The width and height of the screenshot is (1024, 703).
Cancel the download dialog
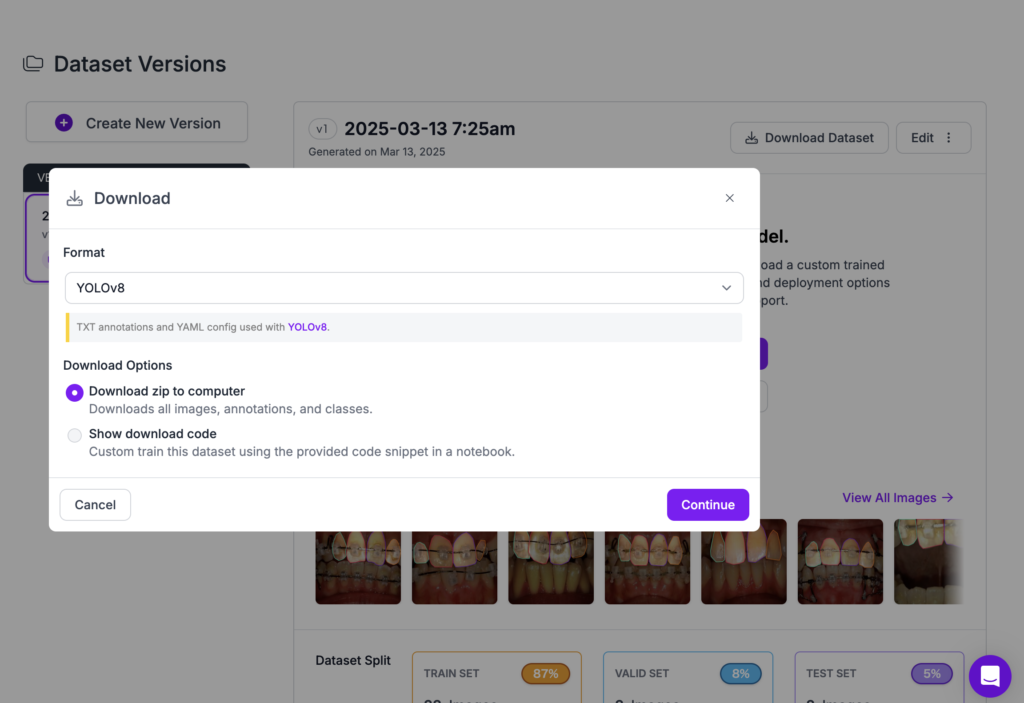95,505
